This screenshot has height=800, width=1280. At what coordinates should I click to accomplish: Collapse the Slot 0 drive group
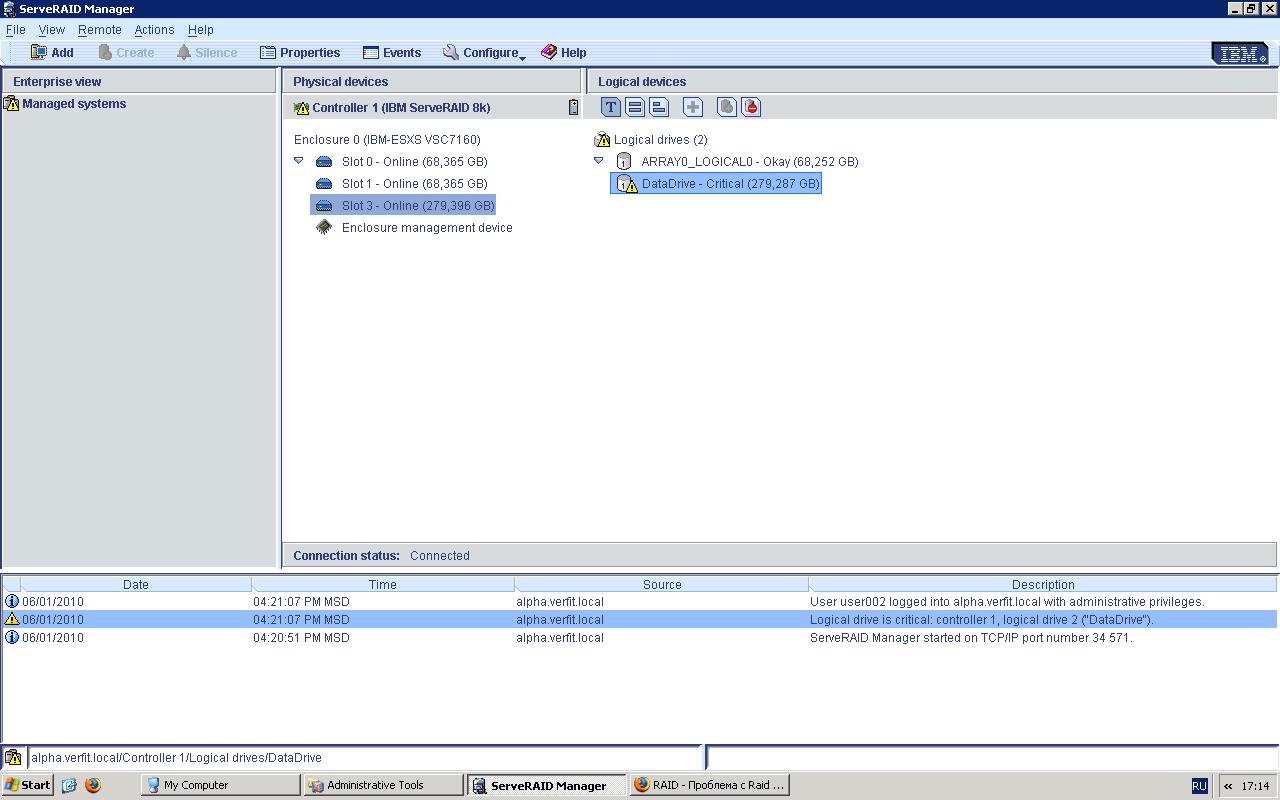pos(298,160)
